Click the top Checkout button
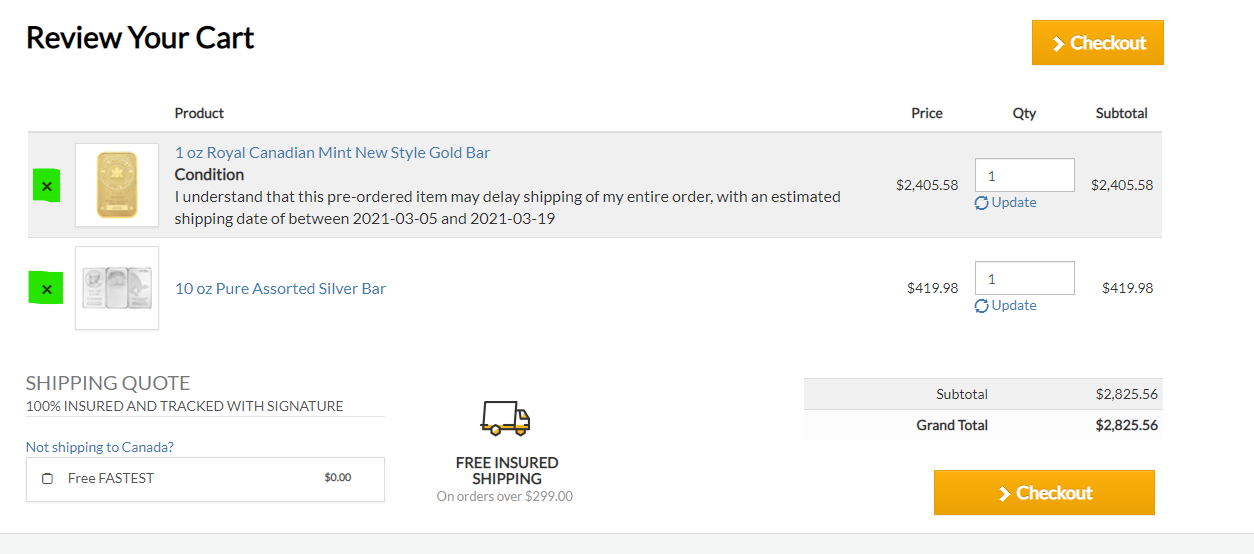The image size is (1254, 554). (x=1098, y=43)
